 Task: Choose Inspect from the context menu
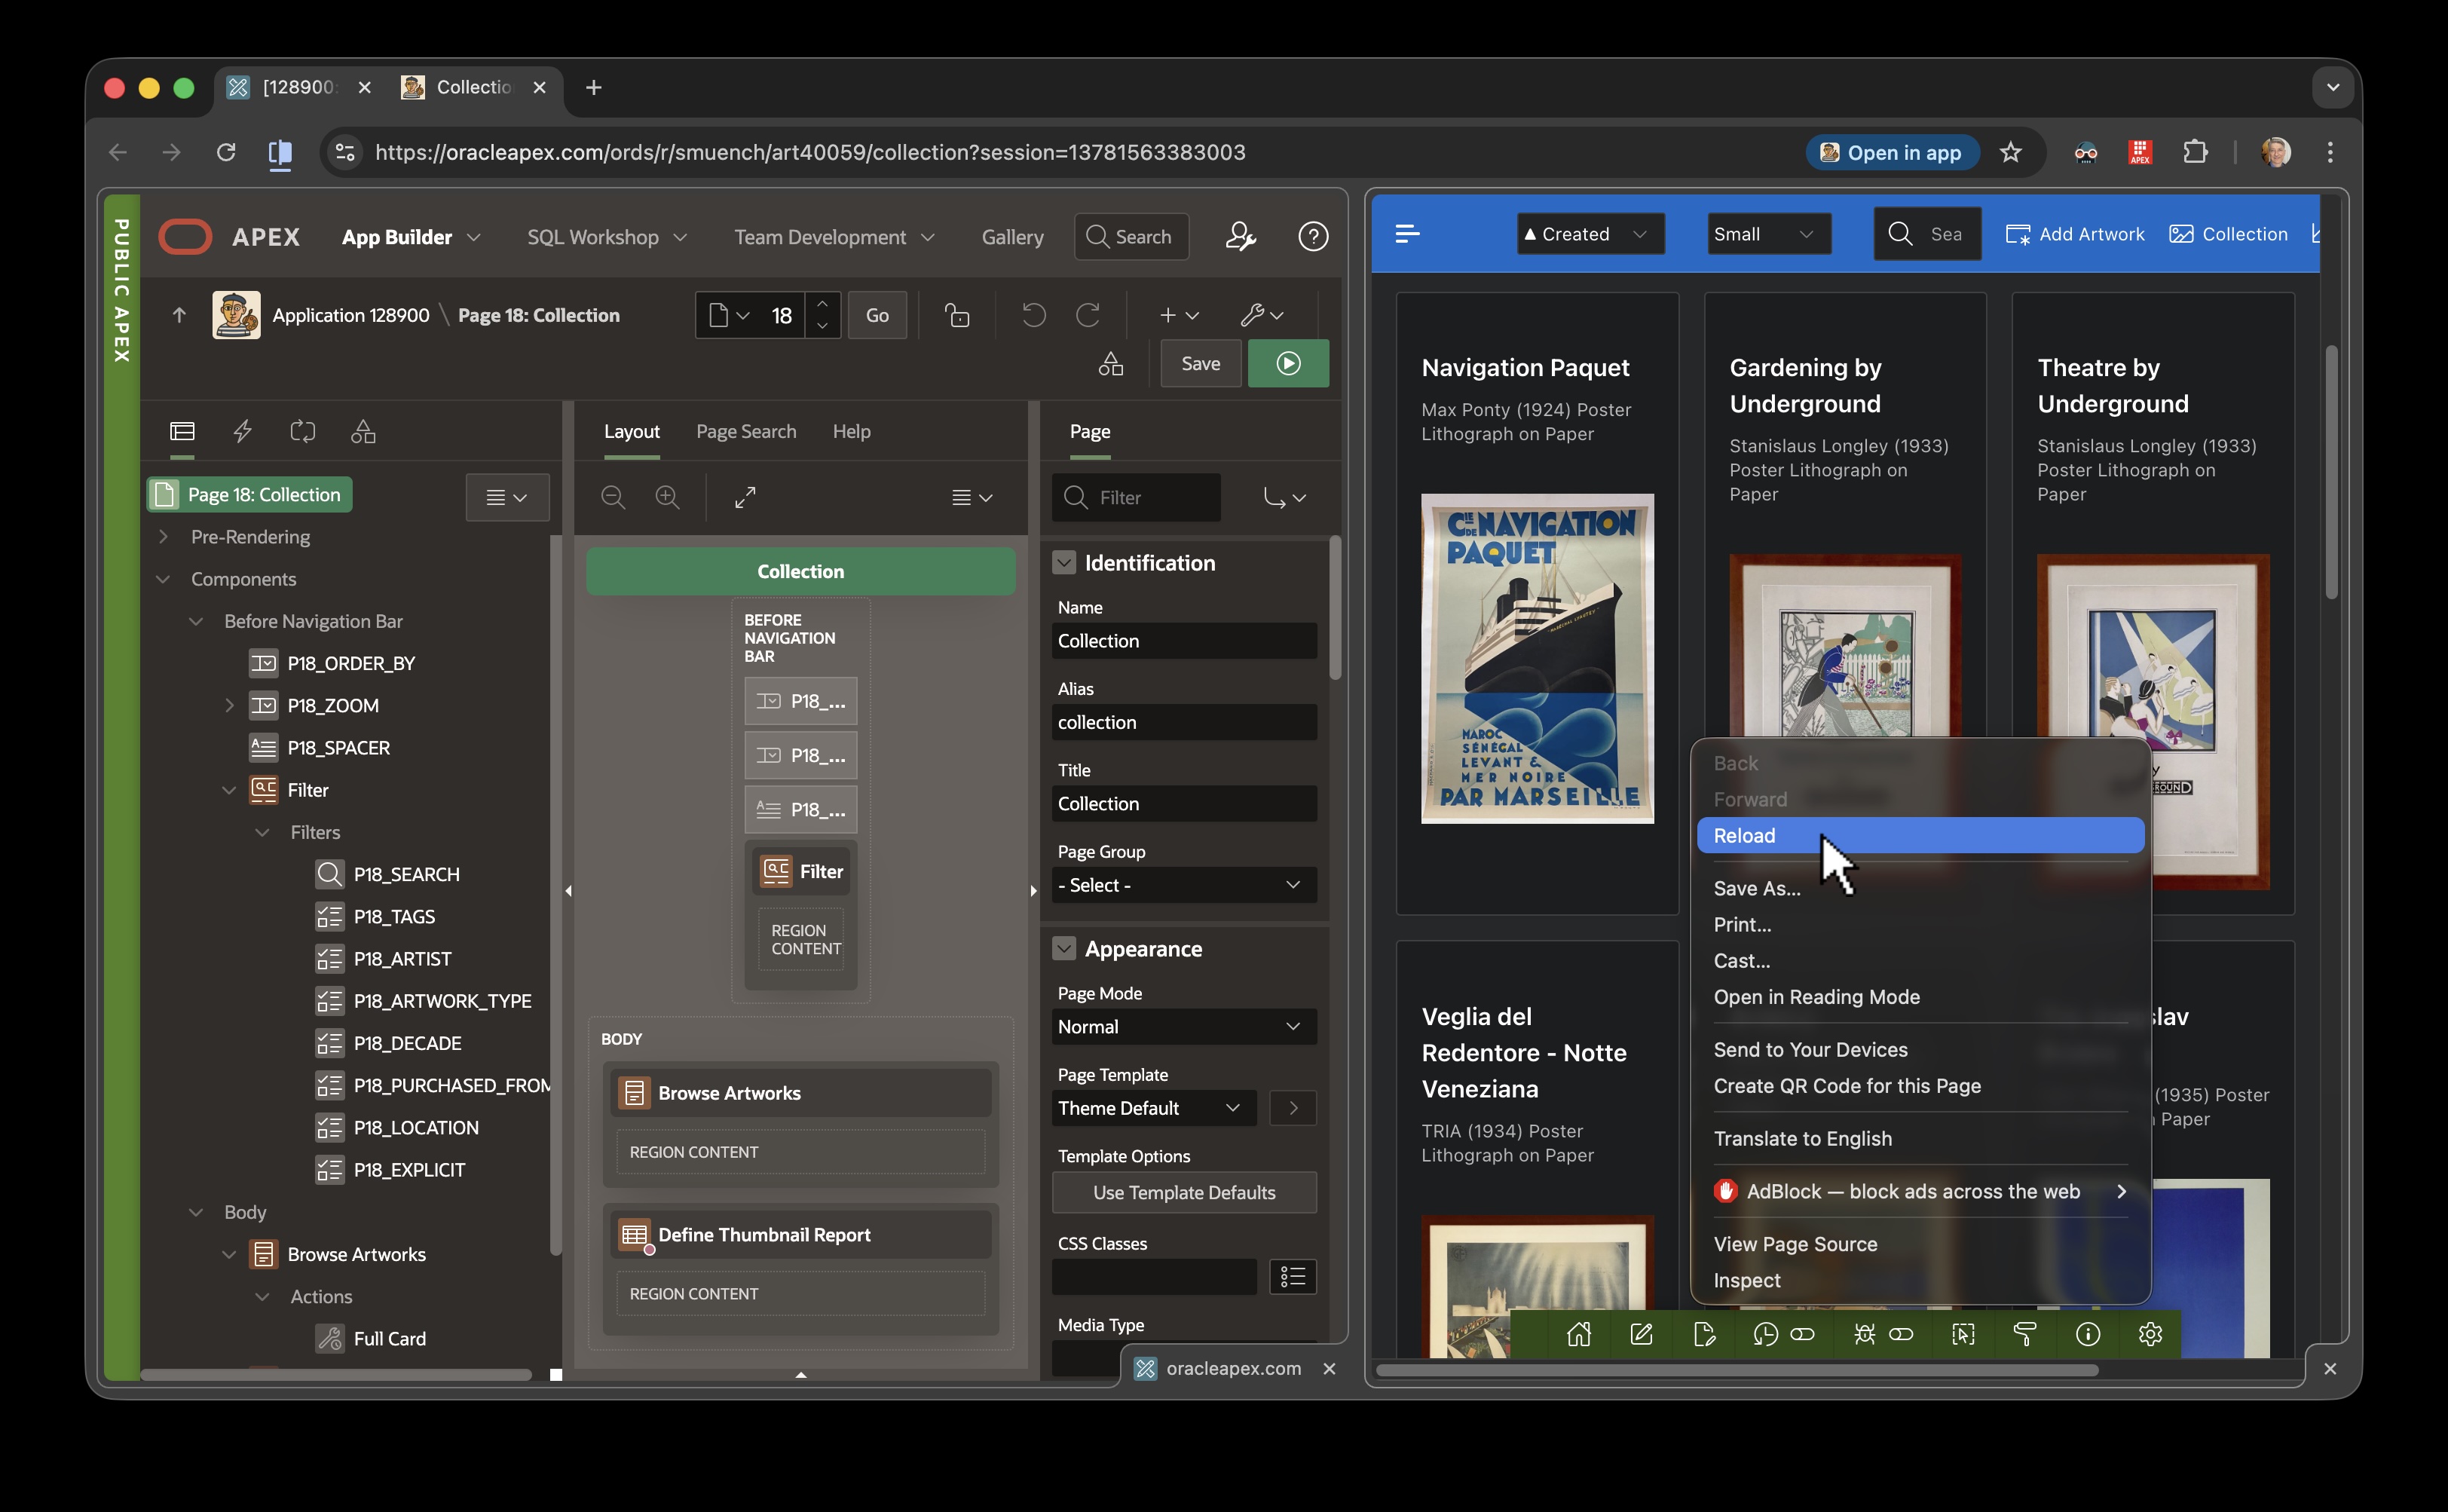click(1746, 1280)
